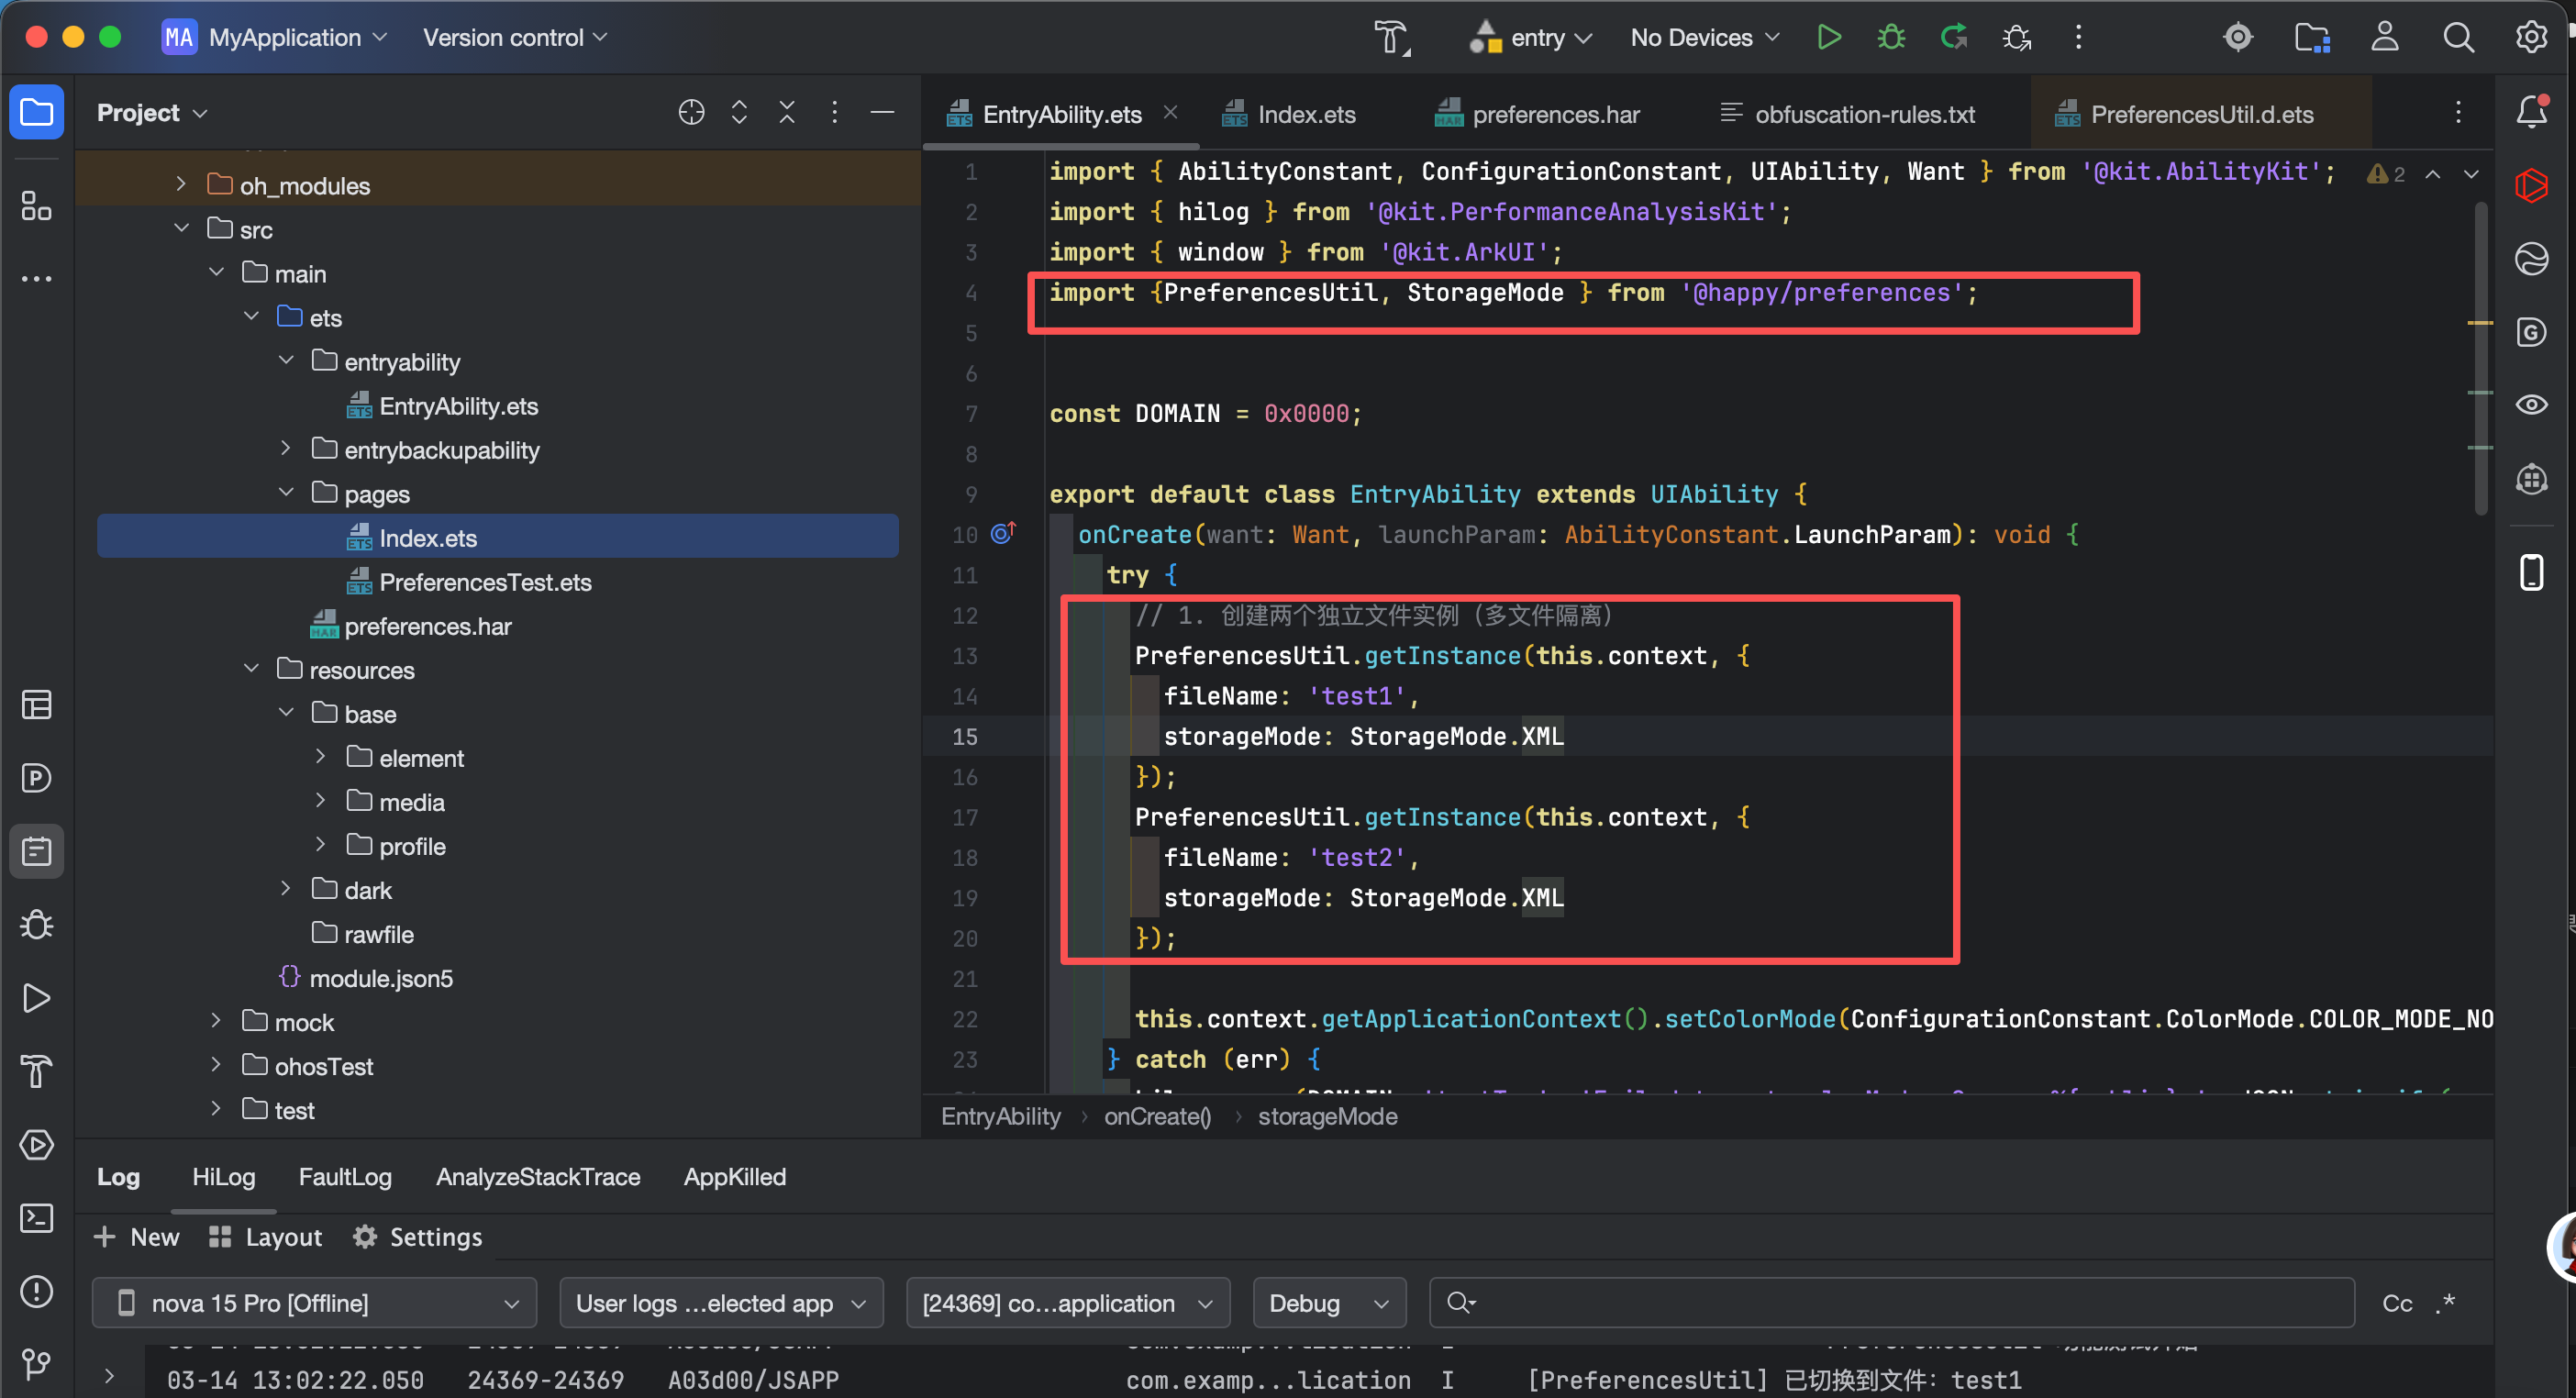Expand the oh_modules folder
Viewport: 2576px width, 1398px height.
coord(181,185)
